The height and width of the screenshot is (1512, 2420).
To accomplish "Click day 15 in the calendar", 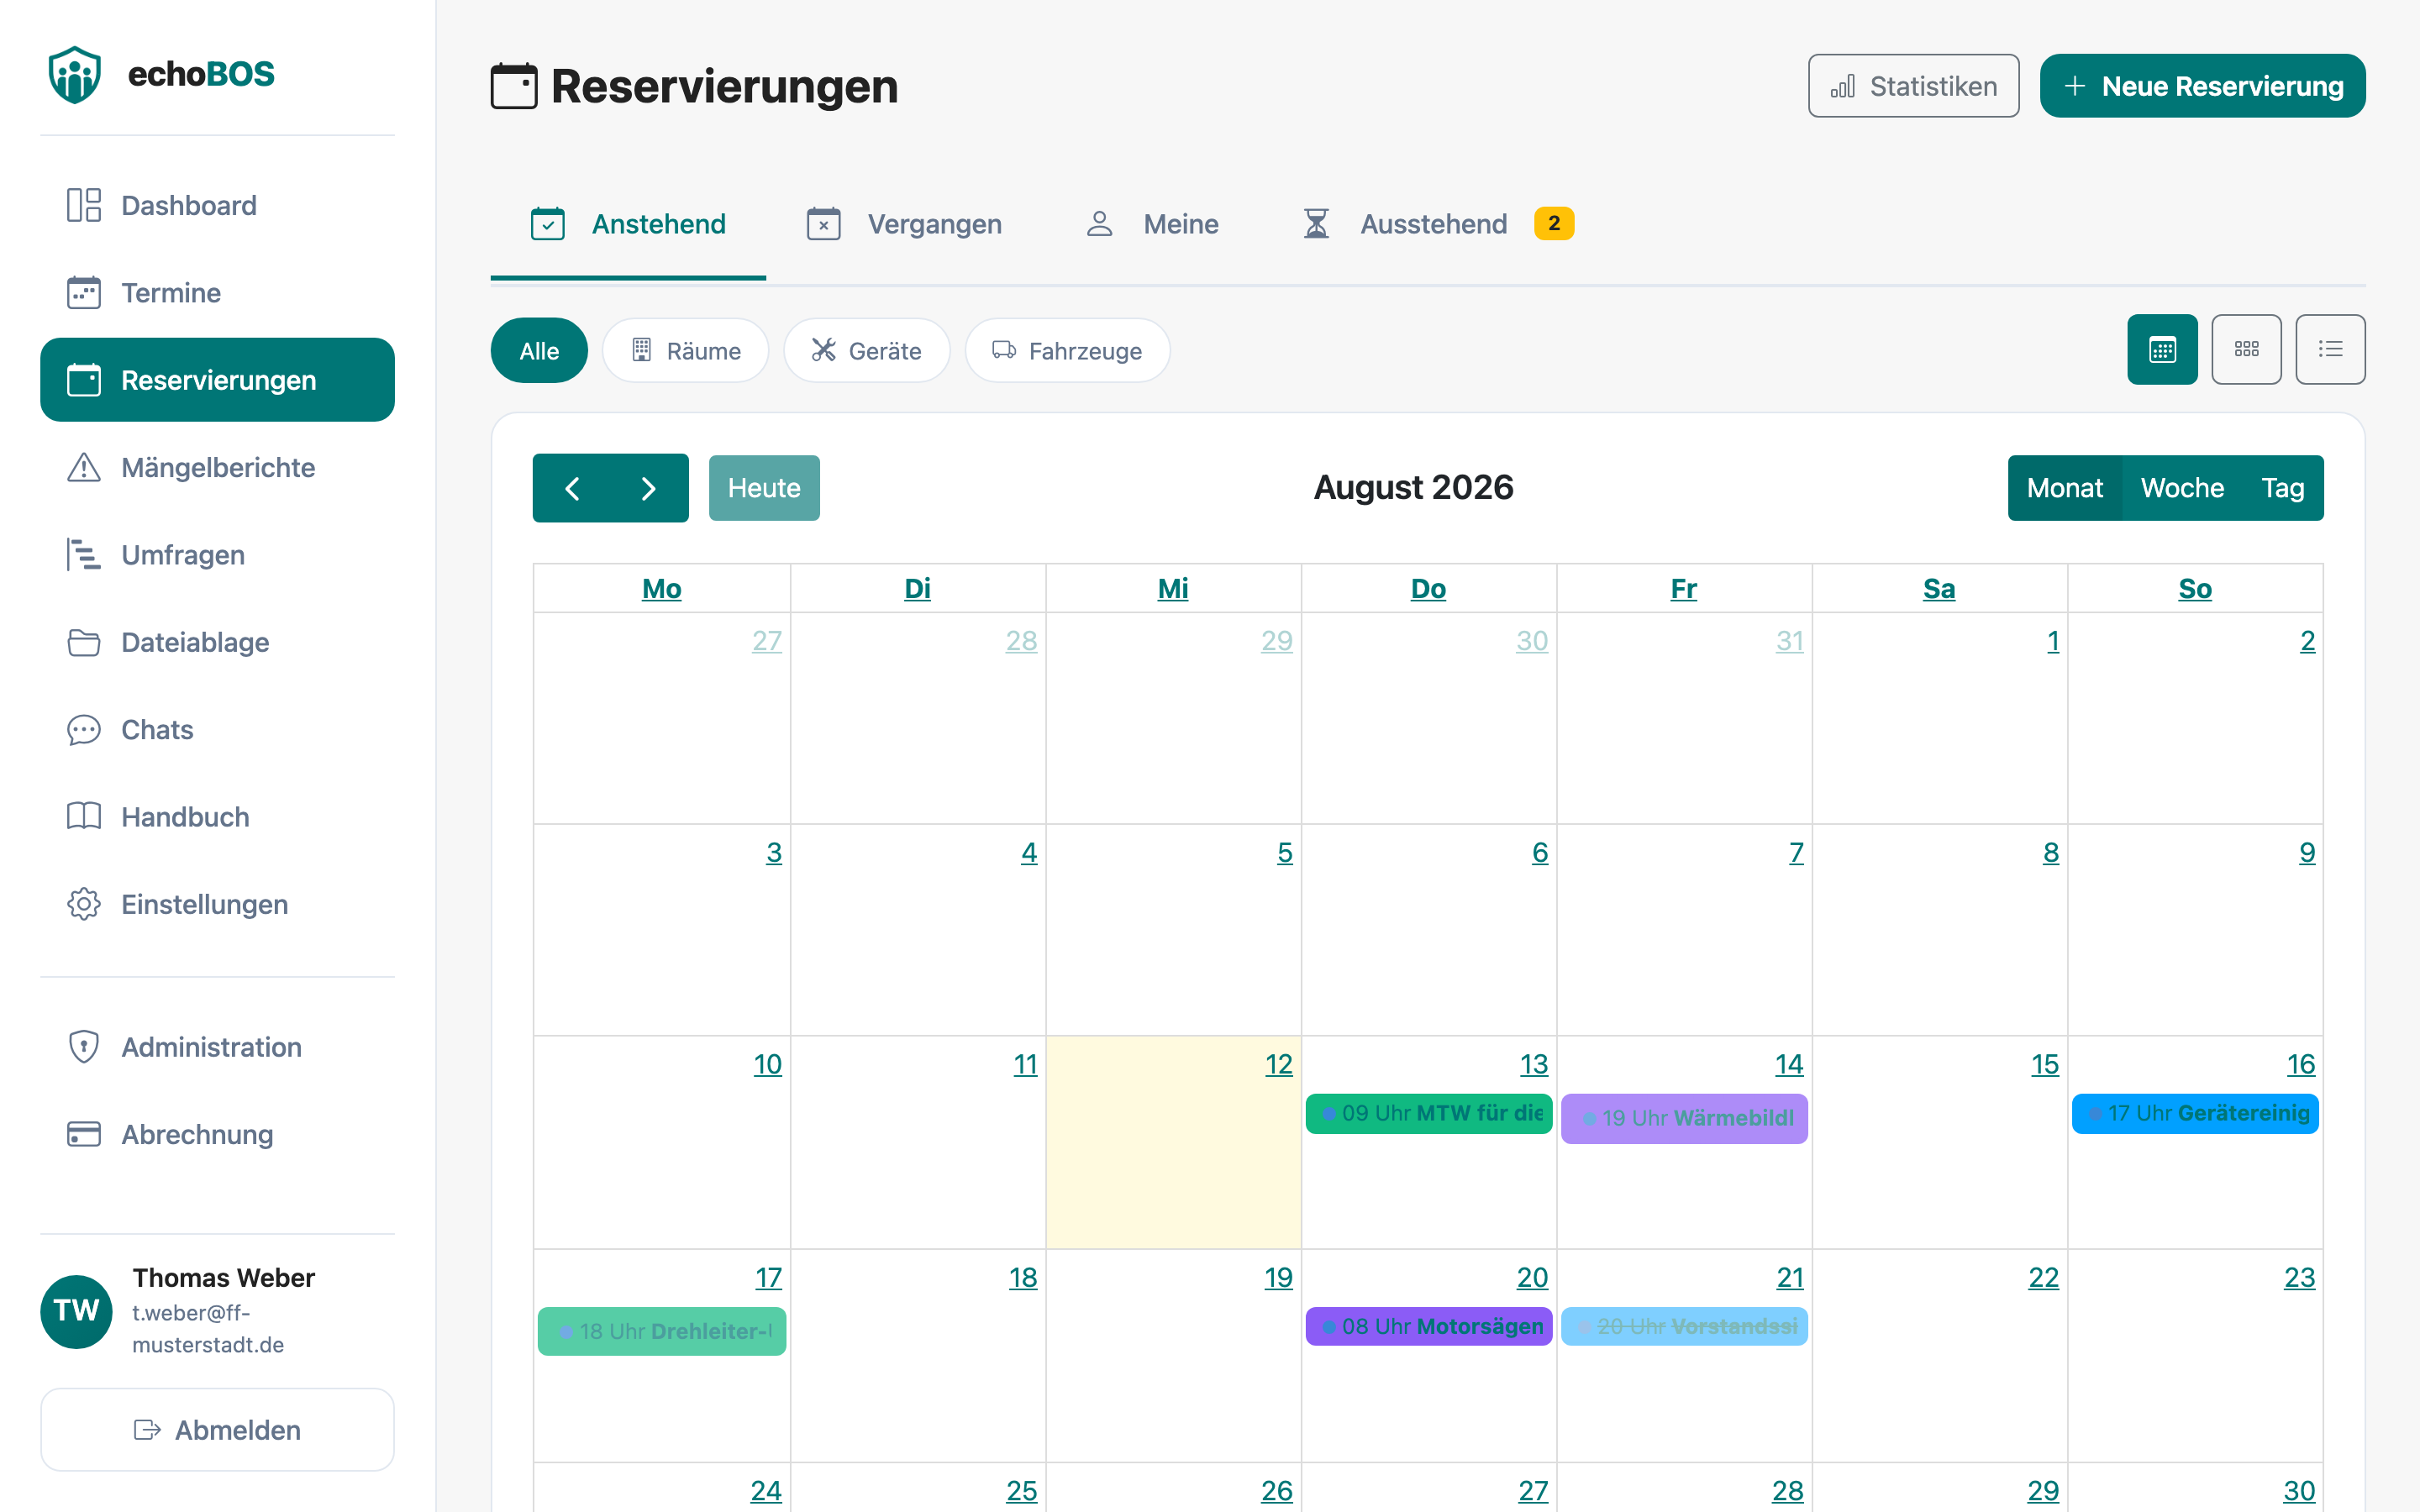I will [2044, 1064].
